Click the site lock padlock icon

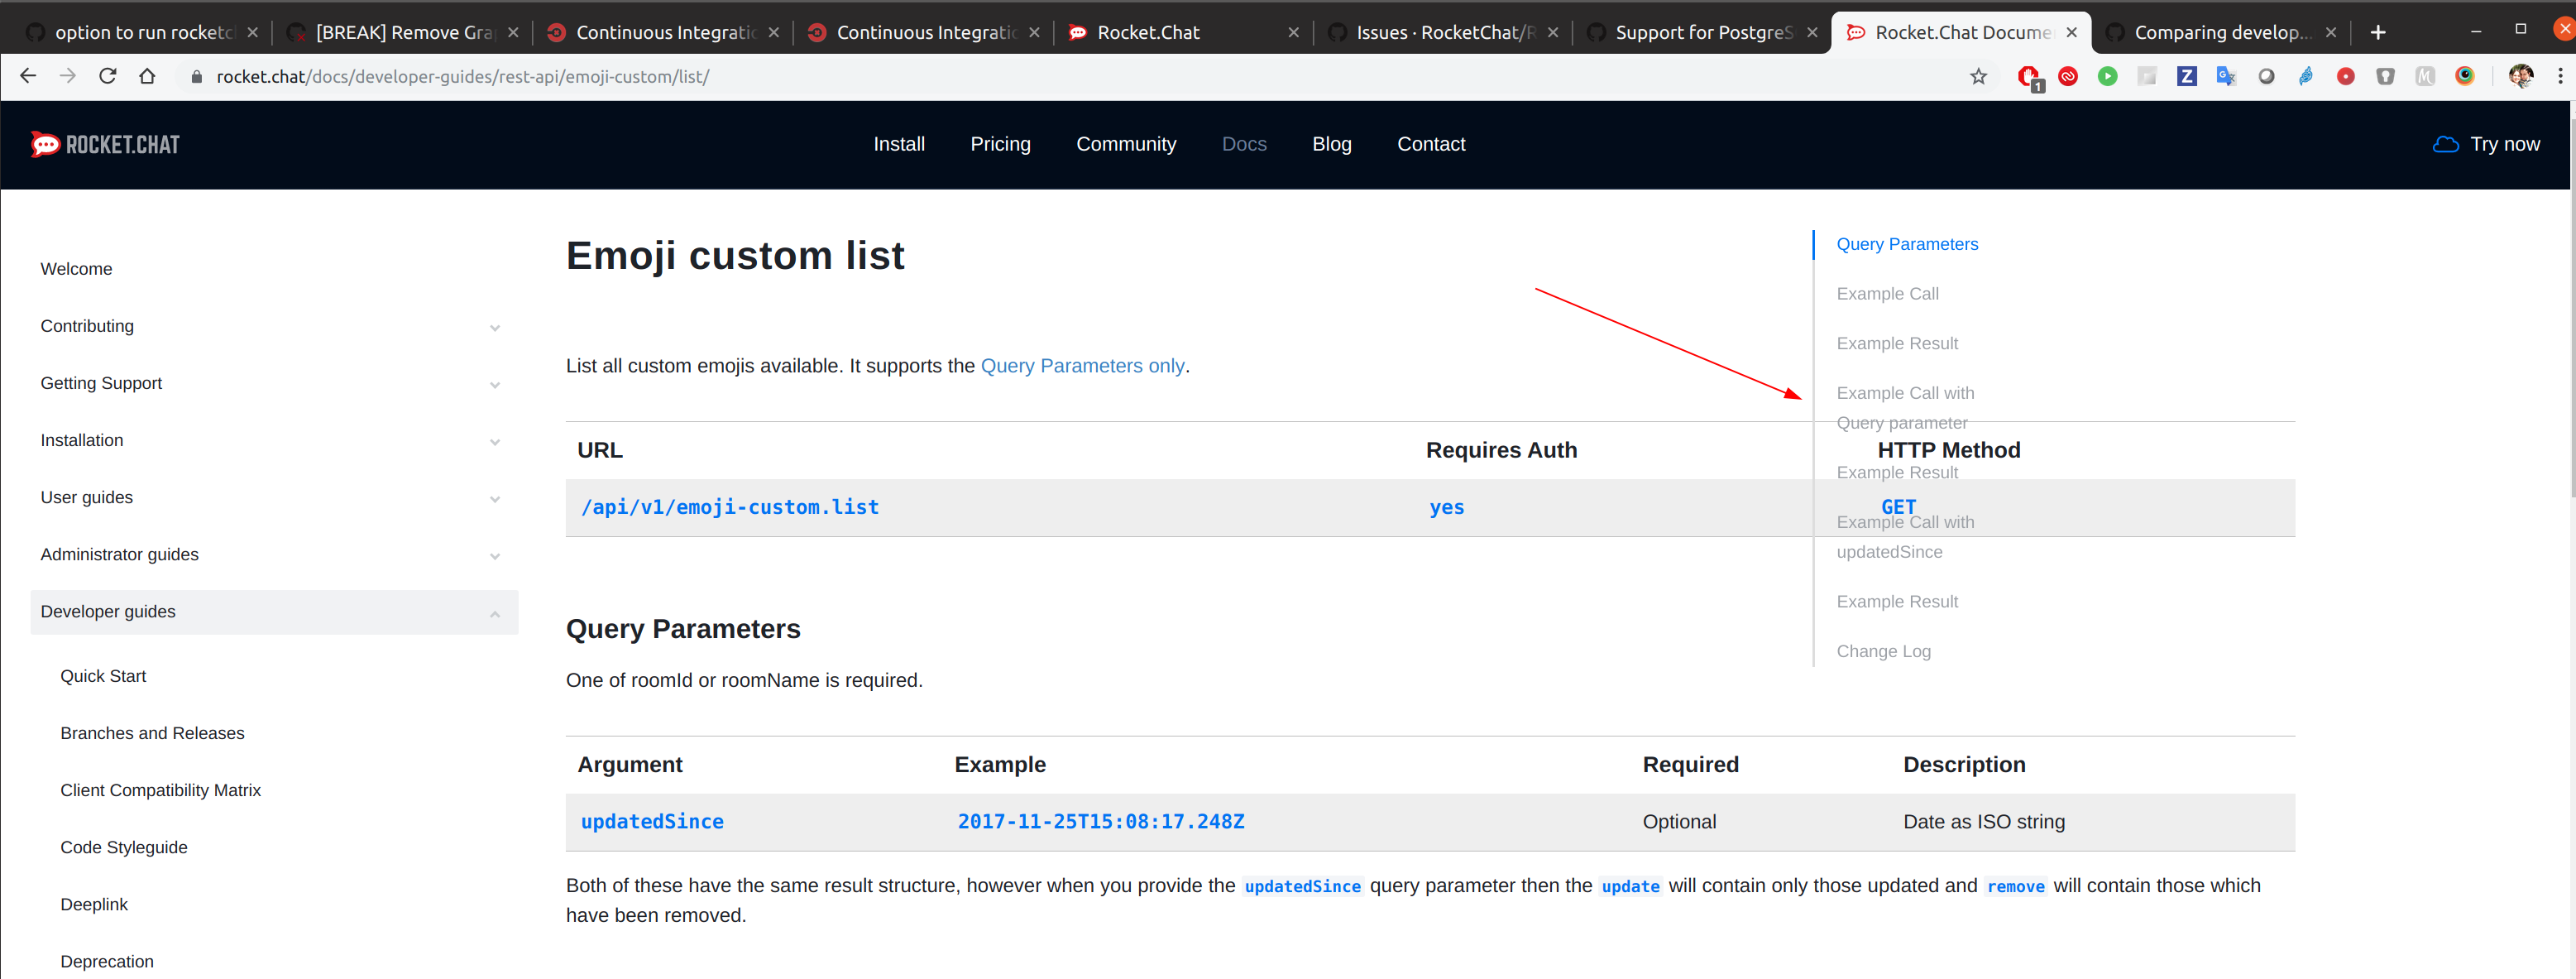pos(196,77)
